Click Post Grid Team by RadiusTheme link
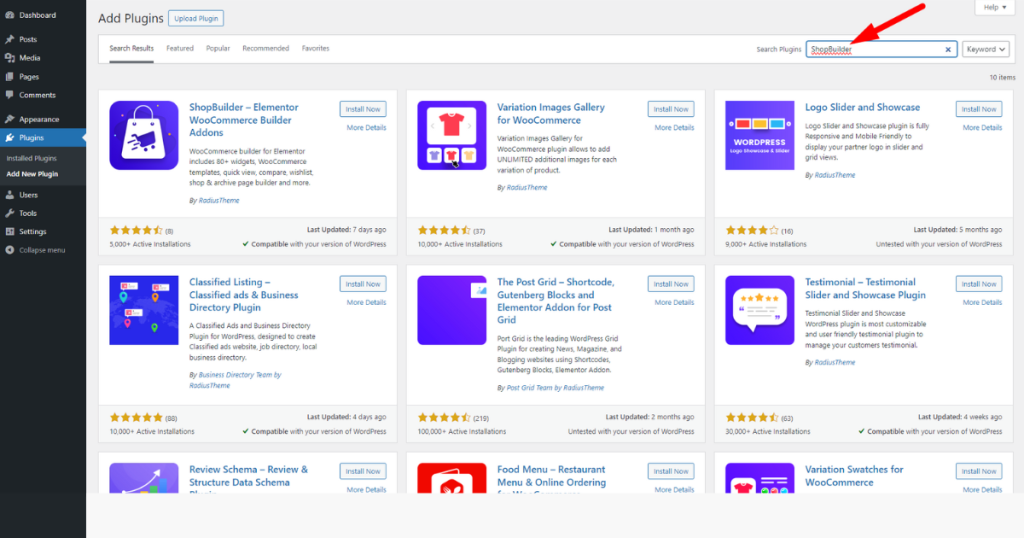1024x538 pixels. pos(555,388)
